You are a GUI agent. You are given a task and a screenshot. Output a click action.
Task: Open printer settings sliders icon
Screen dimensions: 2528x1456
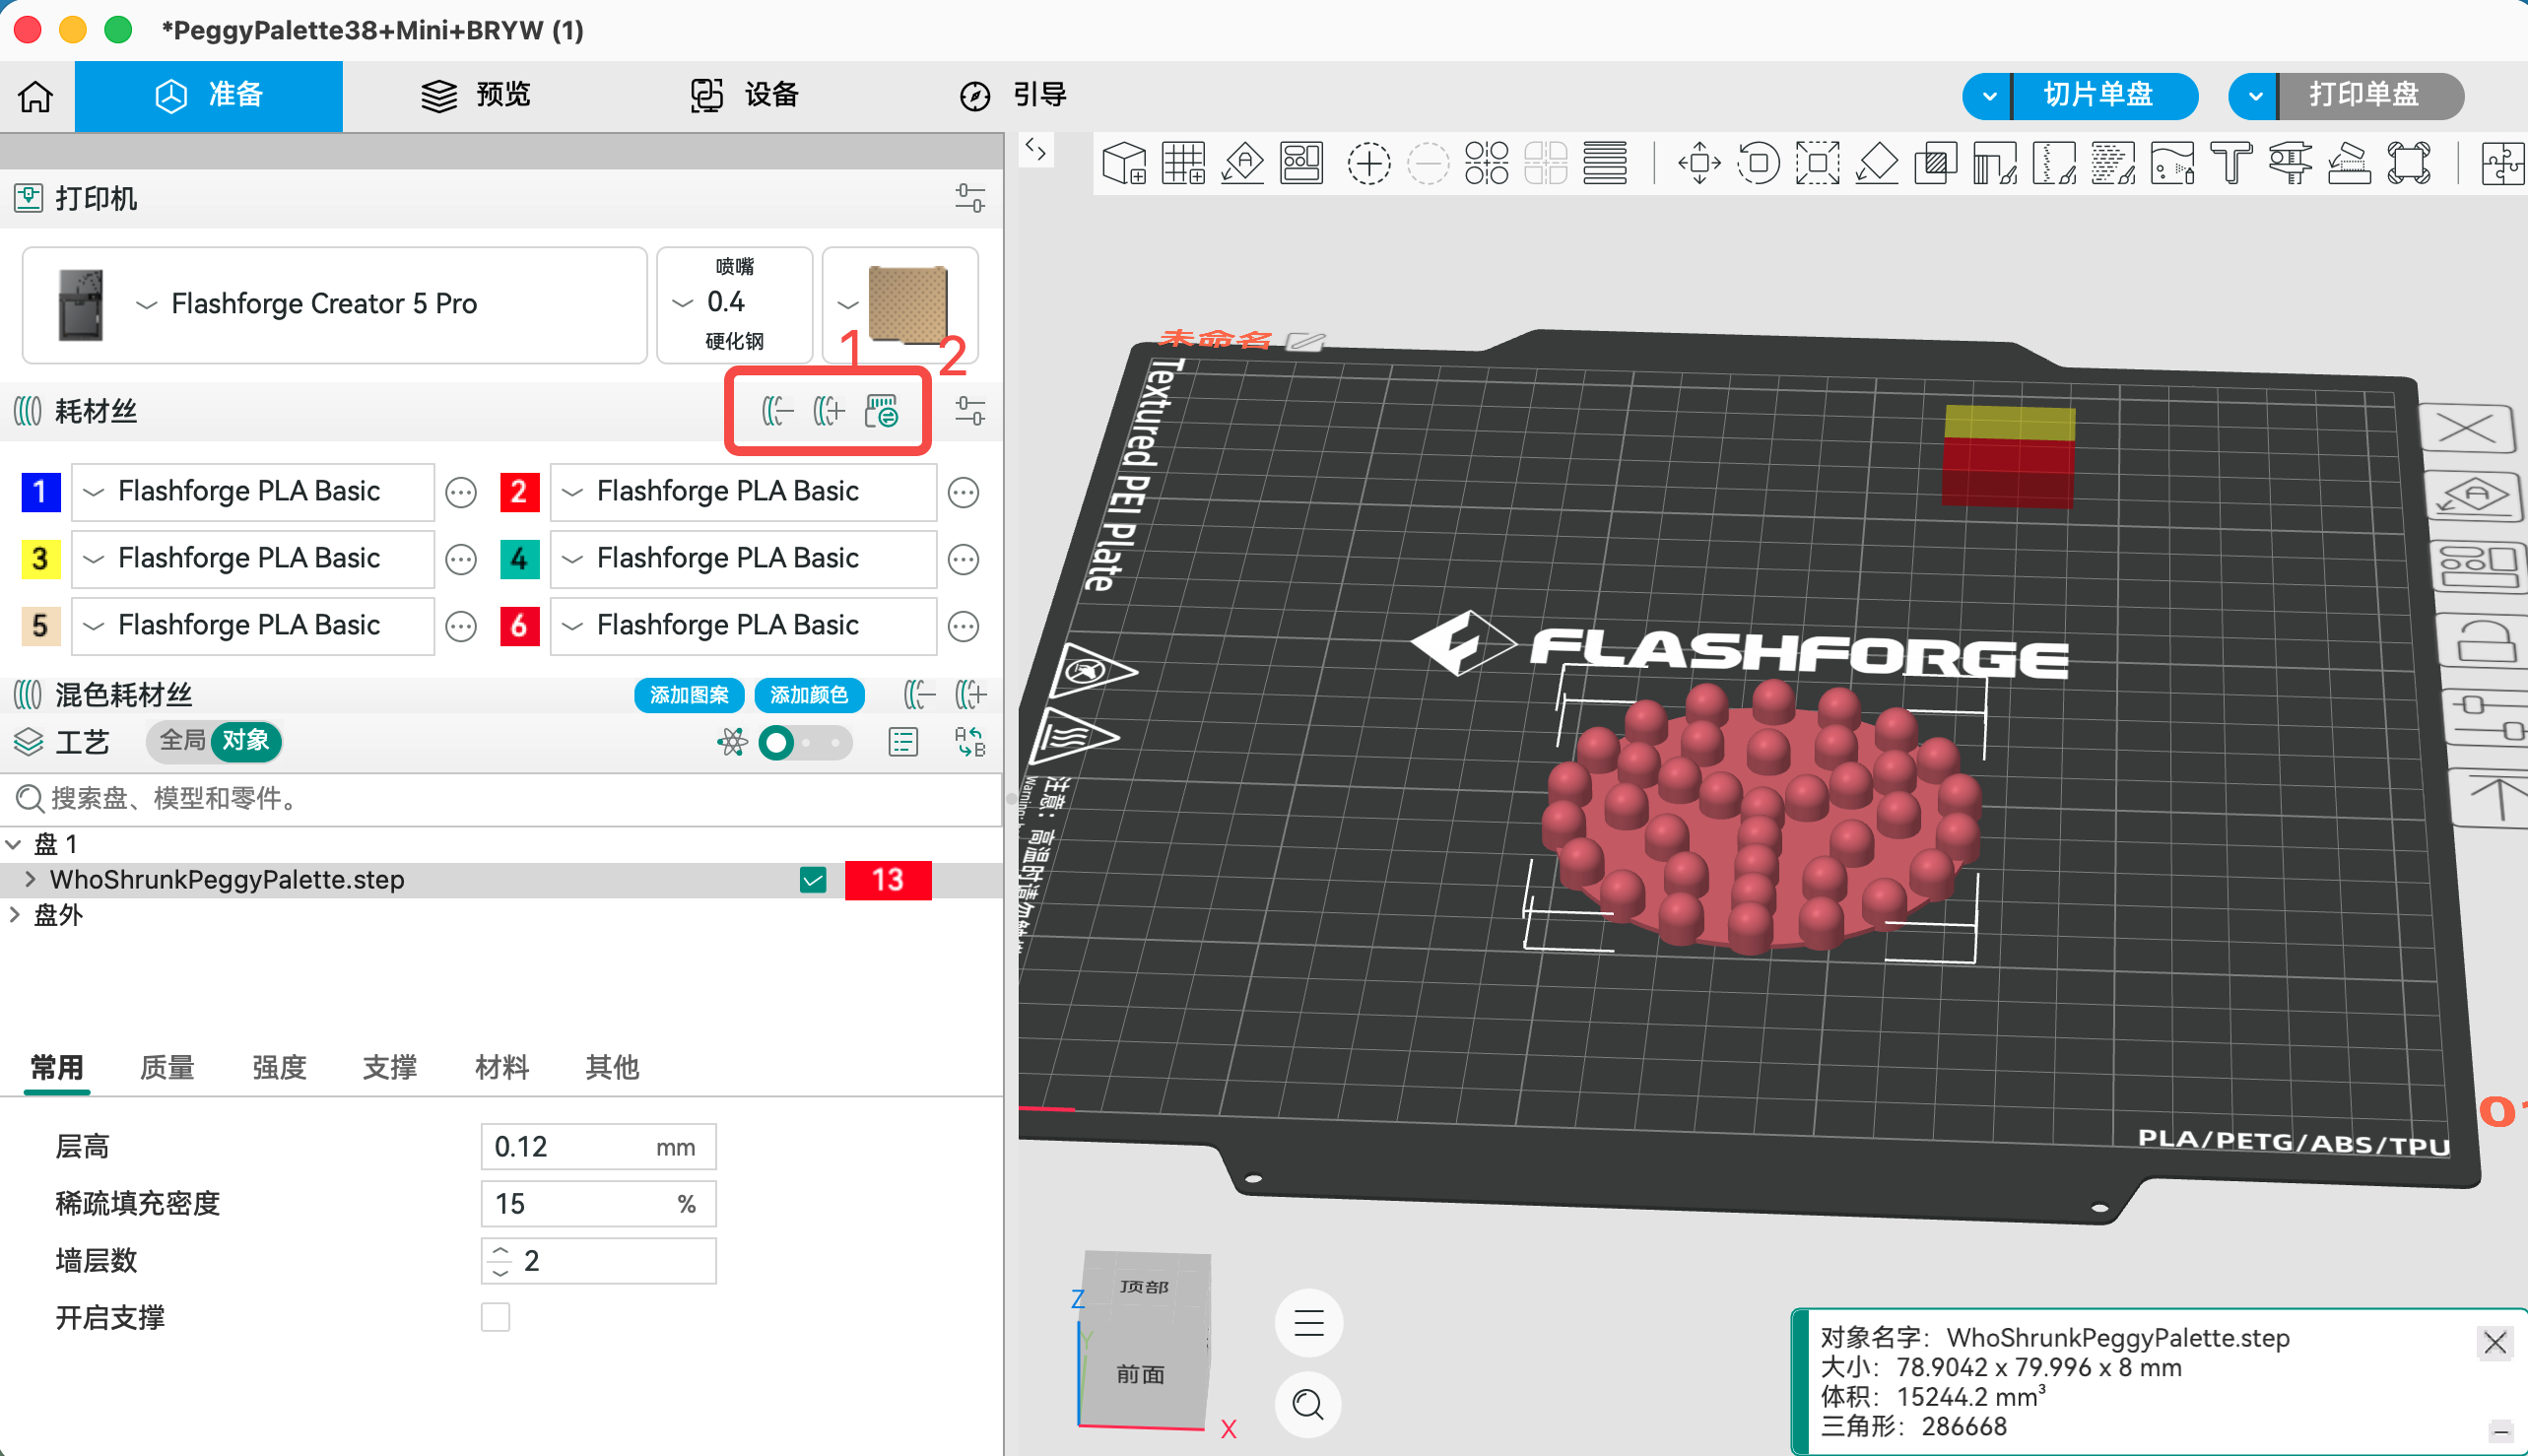point(969,198)
